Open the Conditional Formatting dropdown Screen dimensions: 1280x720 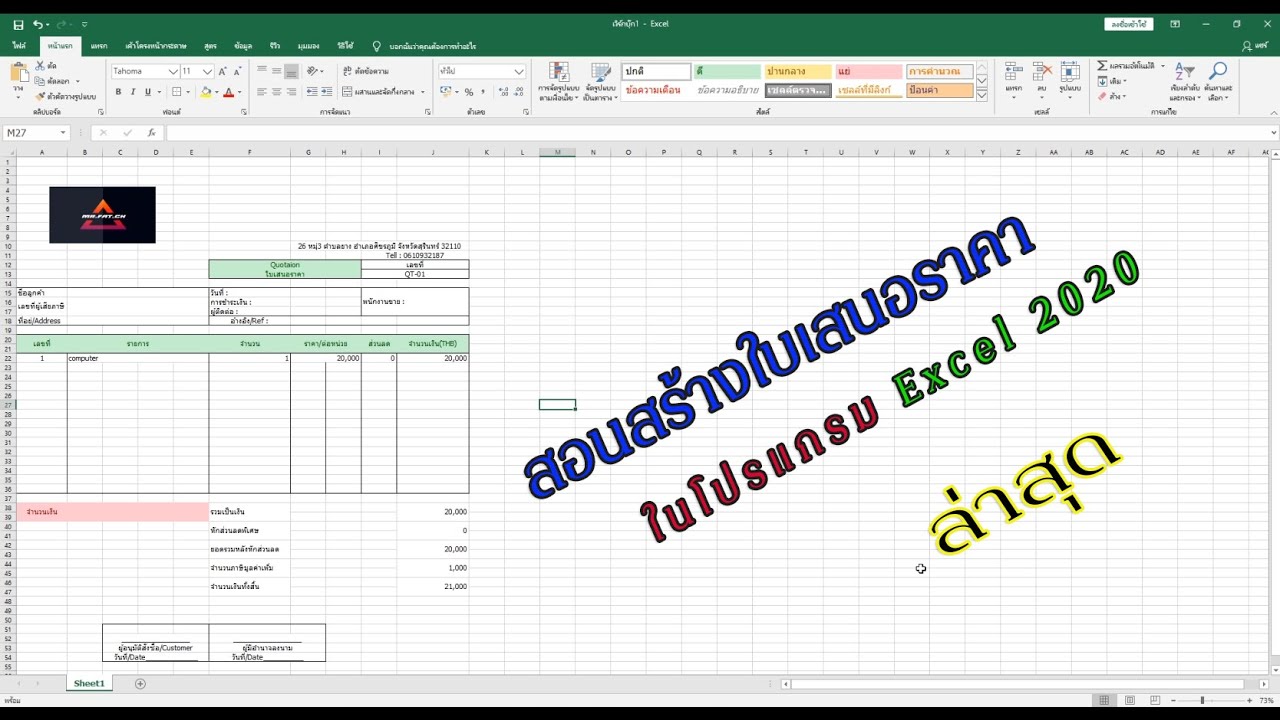558,83
